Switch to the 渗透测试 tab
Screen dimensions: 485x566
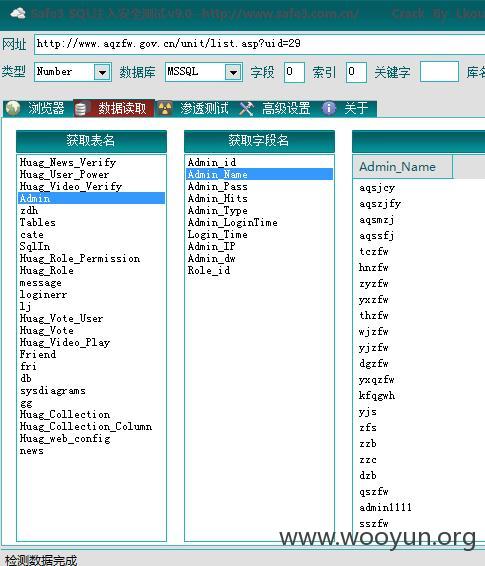point(204,109)
